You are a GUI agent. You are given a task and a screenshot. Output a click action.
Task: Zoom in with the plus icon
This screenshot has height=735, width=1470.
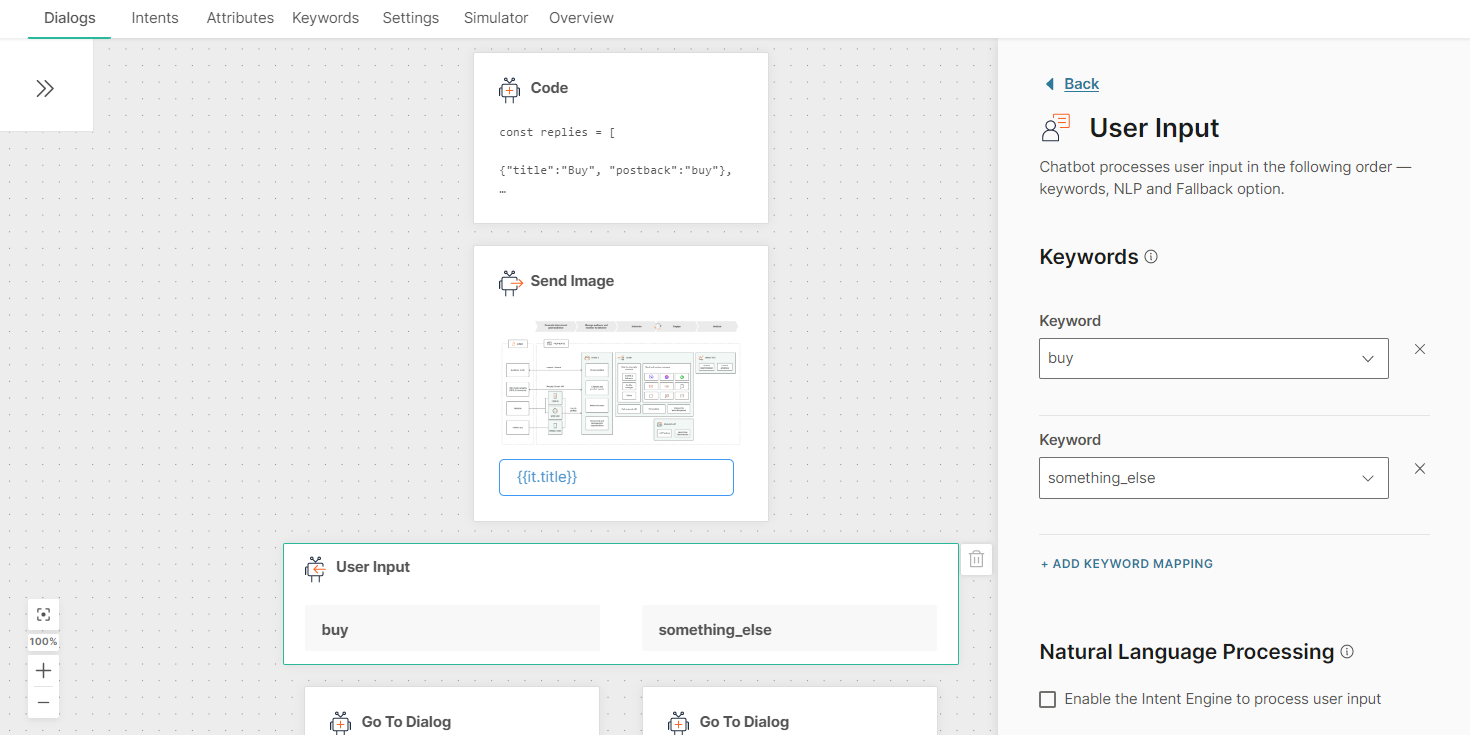tap(43, 670)
